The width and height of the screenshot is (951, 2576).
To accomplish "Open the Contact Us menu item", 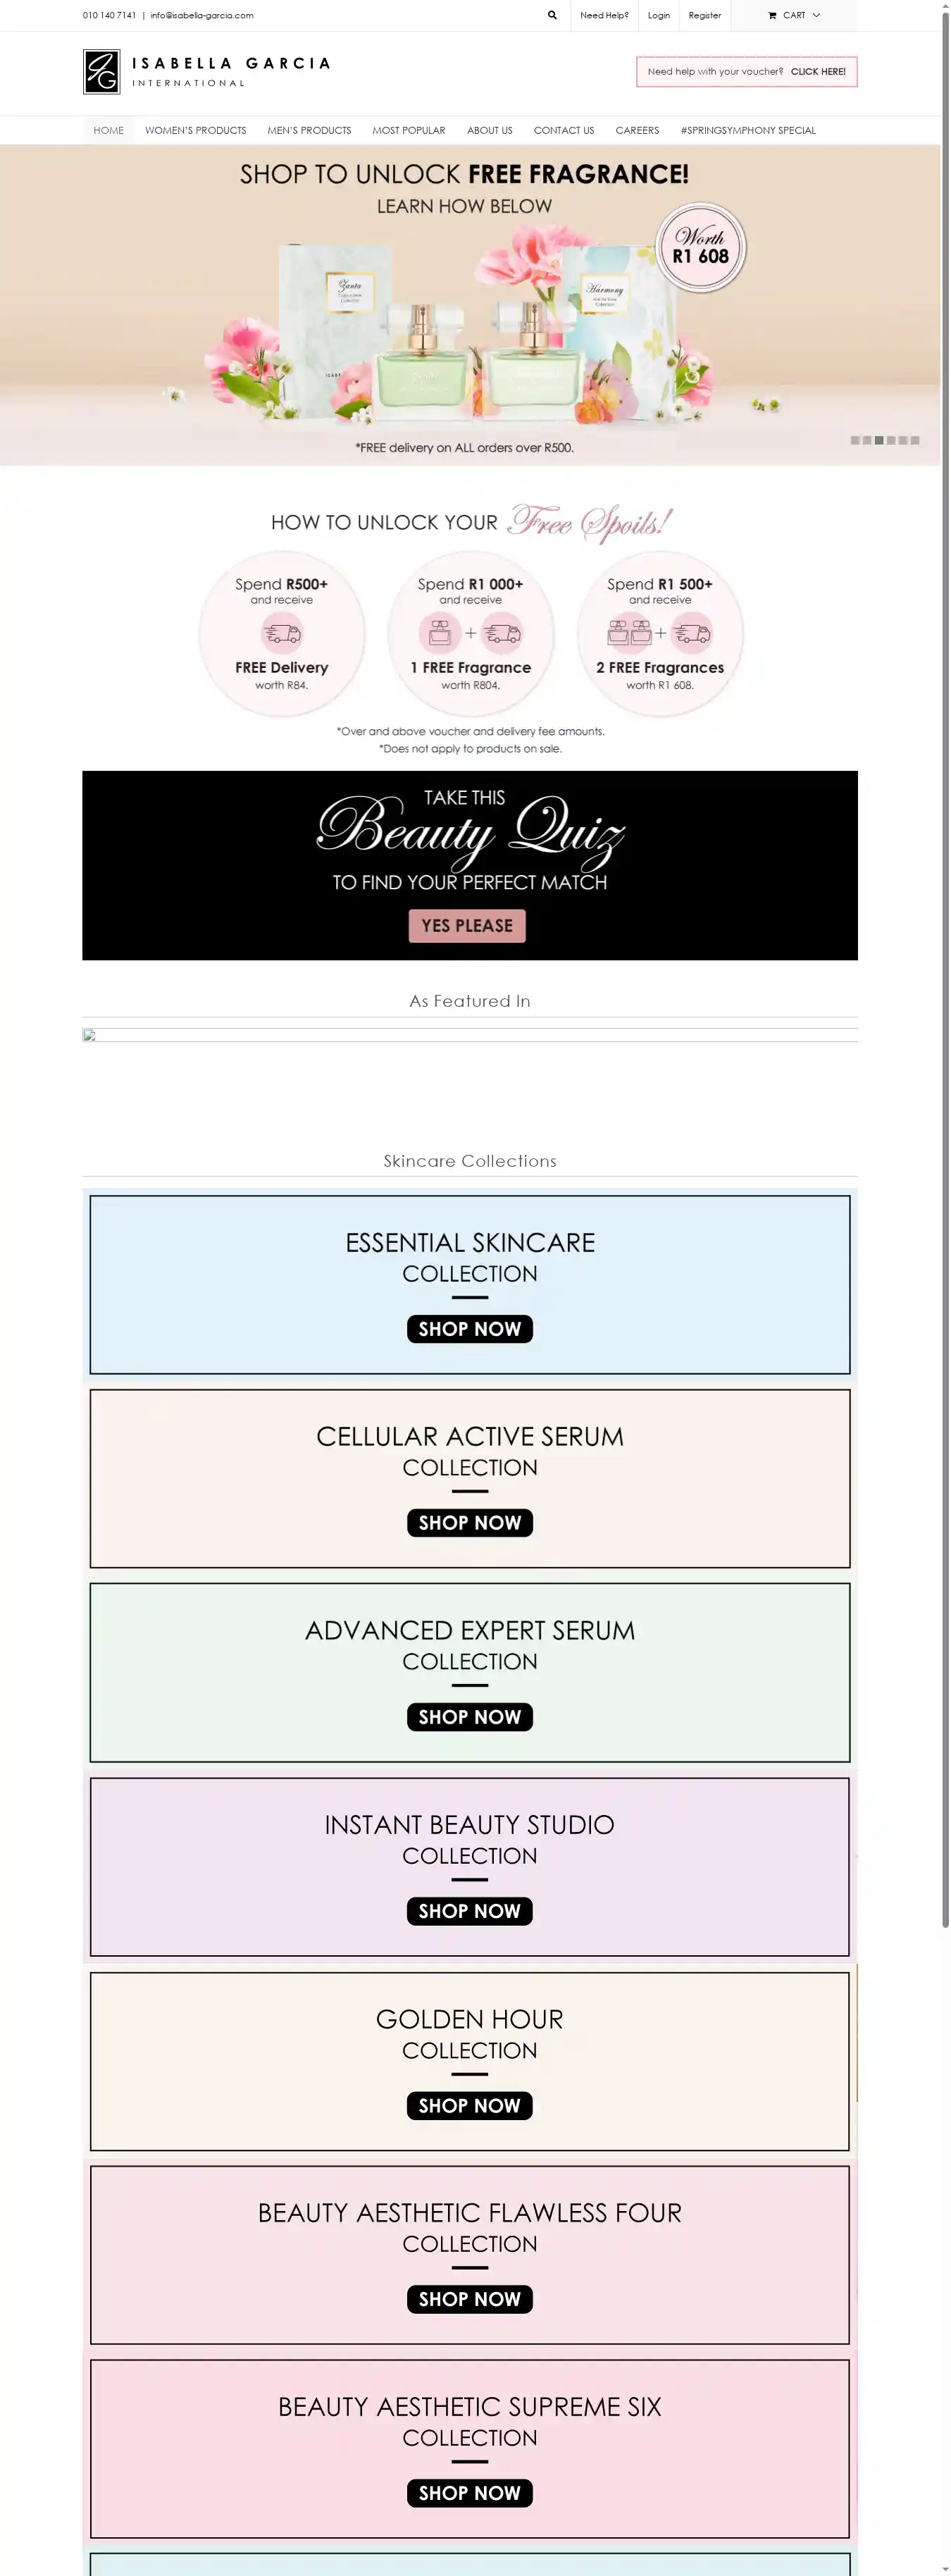I will (x=564, y=130).
